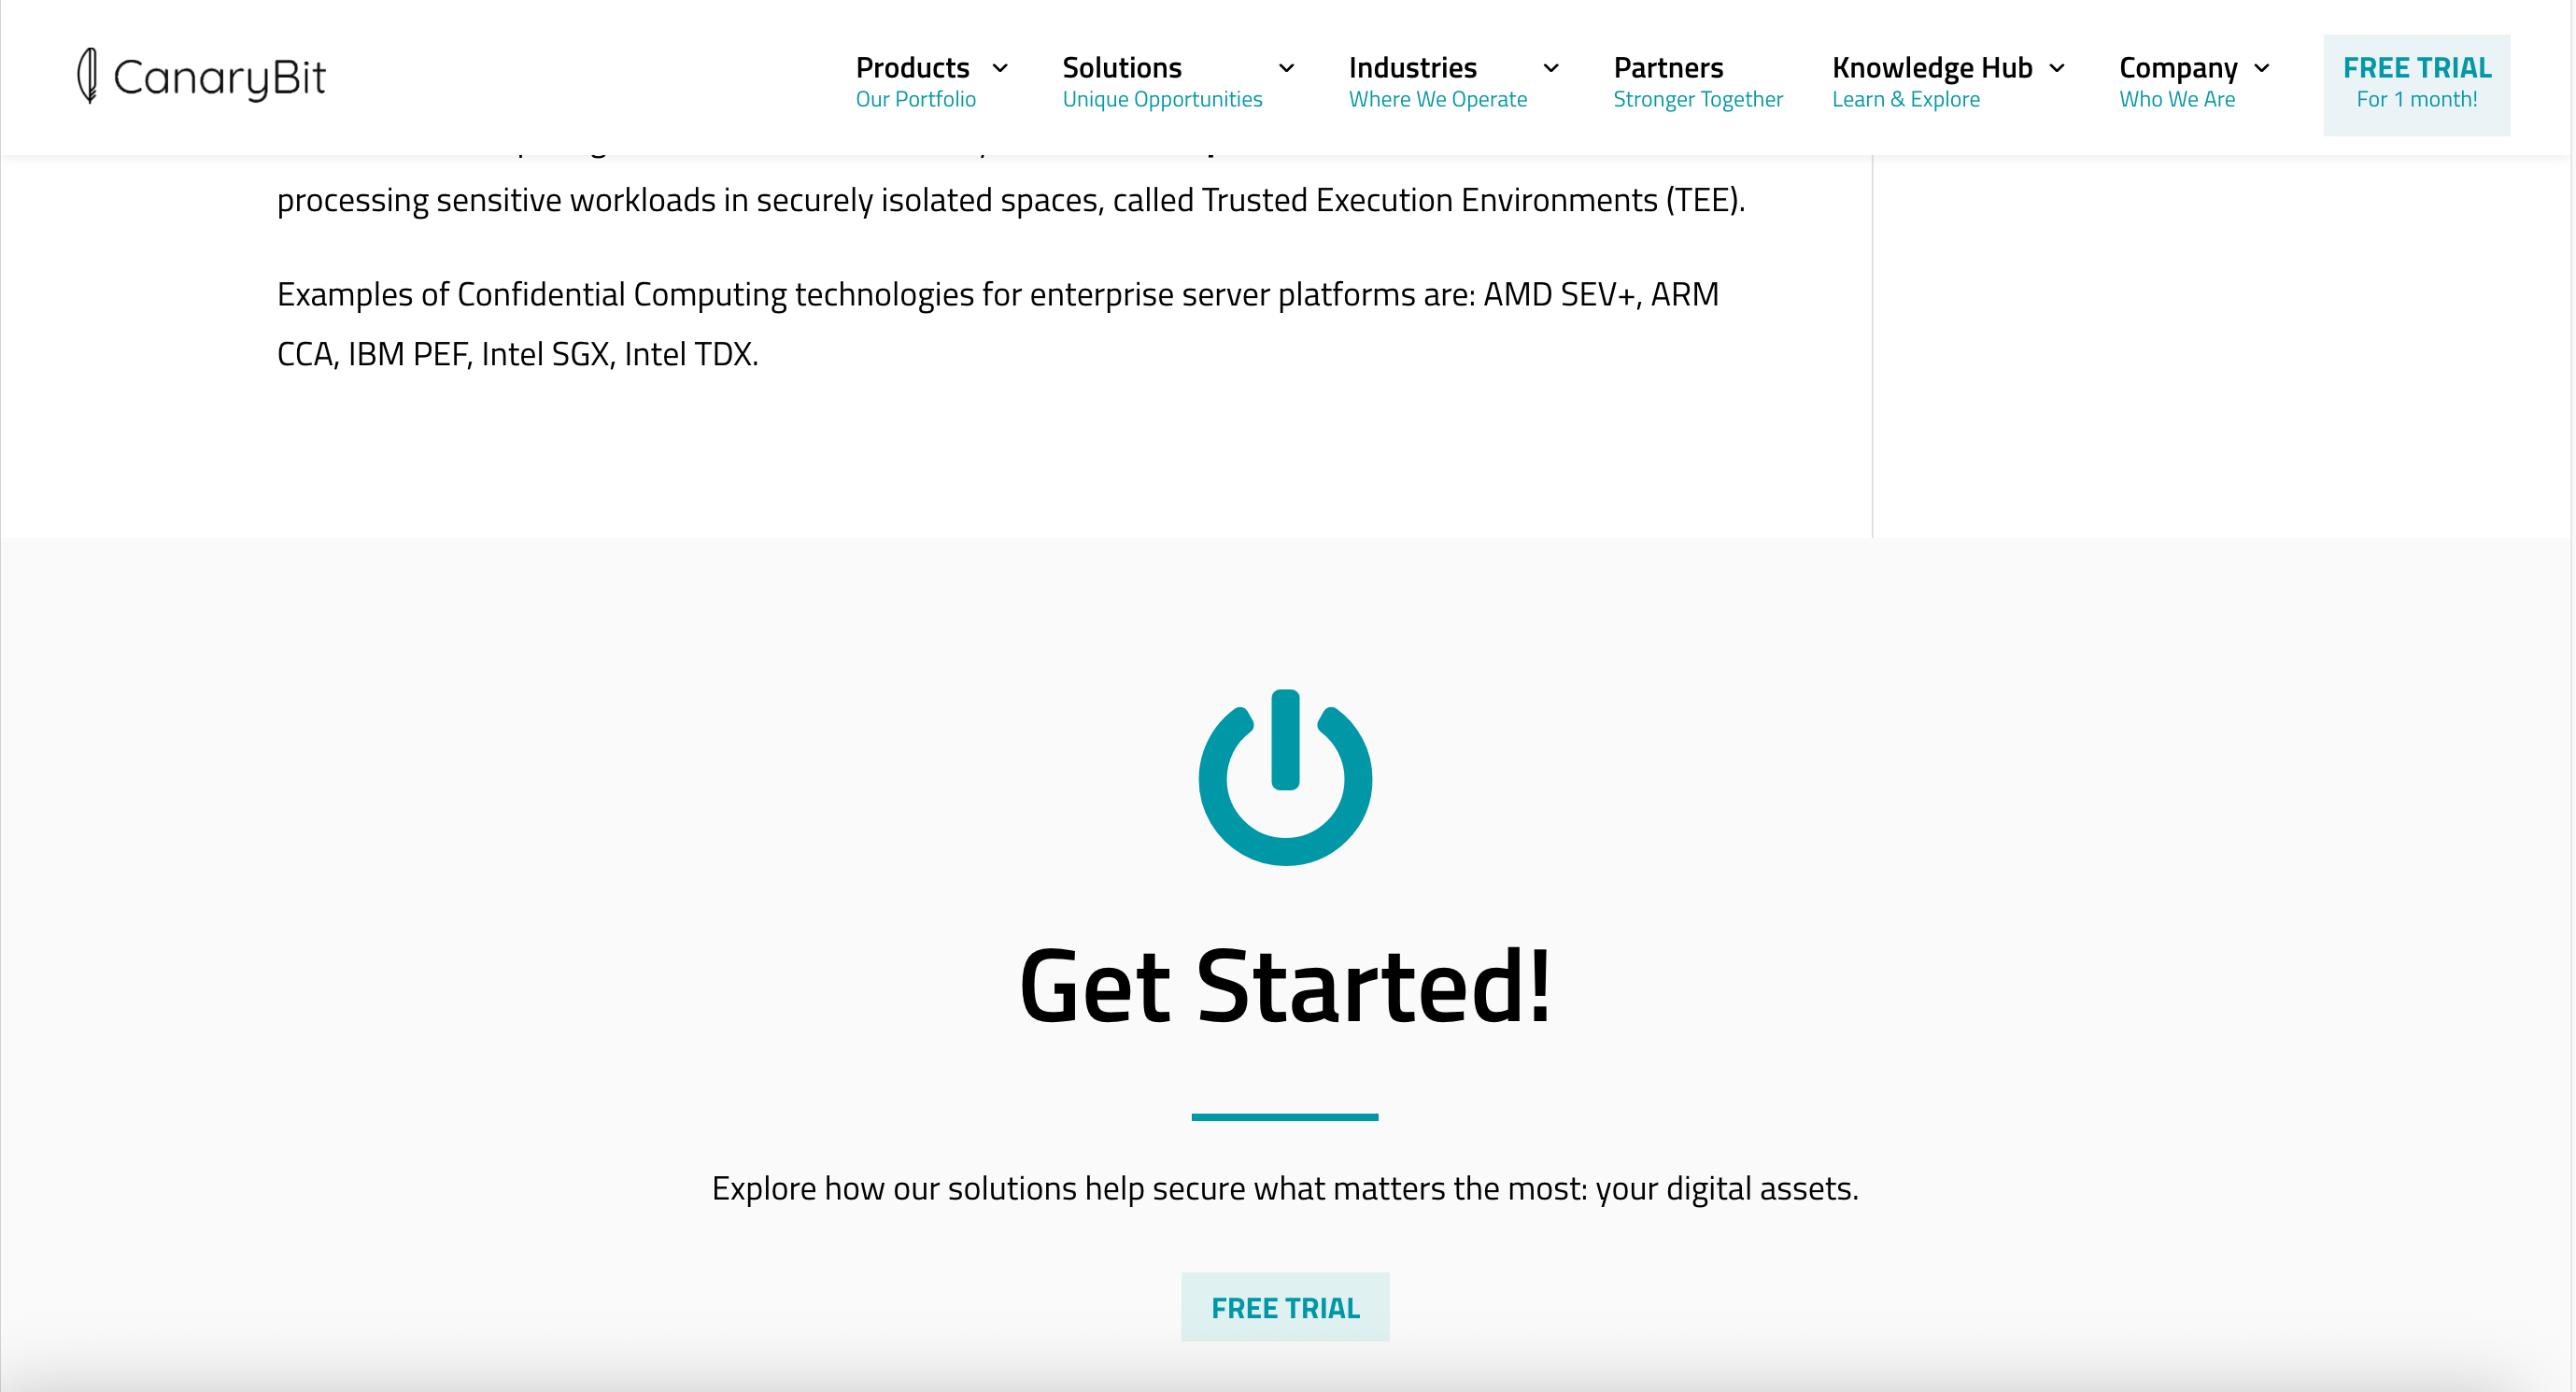2576x1392 pixels.
Task: Open the Products menu item
Action: point(912,68)
